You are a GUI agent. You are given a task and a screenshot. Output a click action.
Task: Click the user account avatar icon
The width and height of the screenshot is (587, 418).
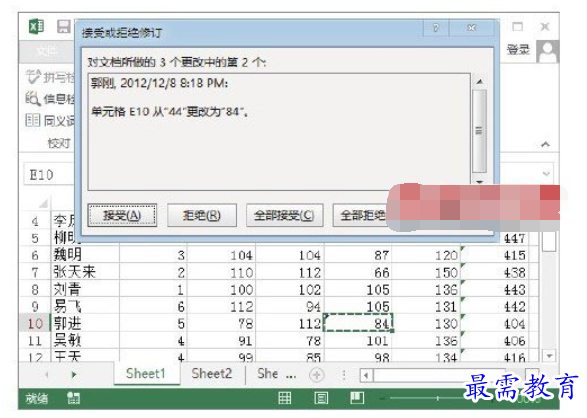point(548,51)
